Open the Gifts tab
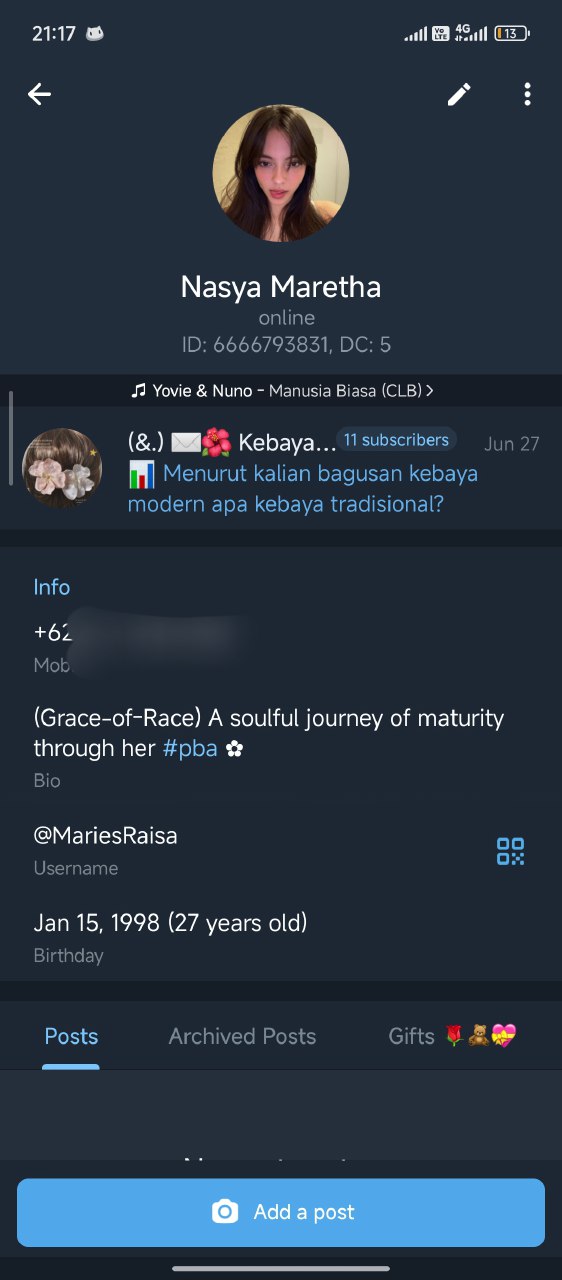562x1280 pixels. click(x=452, y=1036)
